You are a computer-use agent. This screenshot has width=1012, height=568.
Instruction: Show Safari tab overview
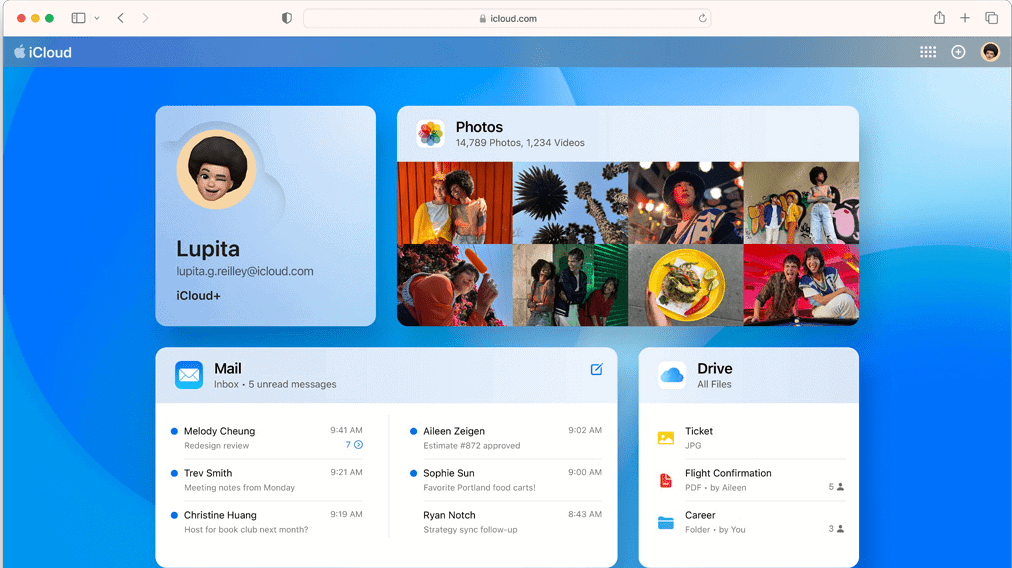click(x=991, y=18)
